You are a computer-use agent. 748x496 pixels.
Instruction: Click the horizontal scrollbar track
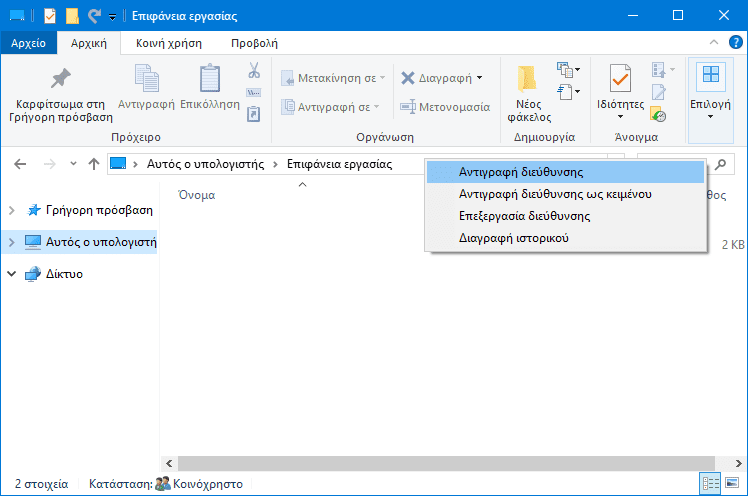[446, 463]
